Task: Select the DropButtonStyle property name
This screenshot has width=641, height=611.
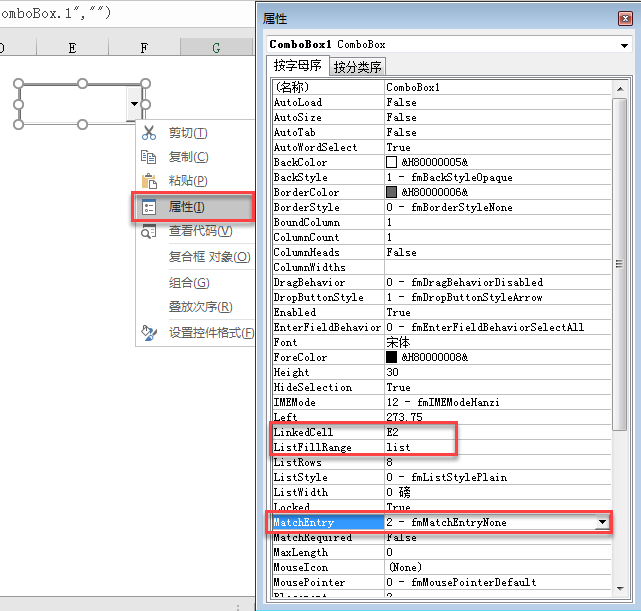Action: pos(318,298)
